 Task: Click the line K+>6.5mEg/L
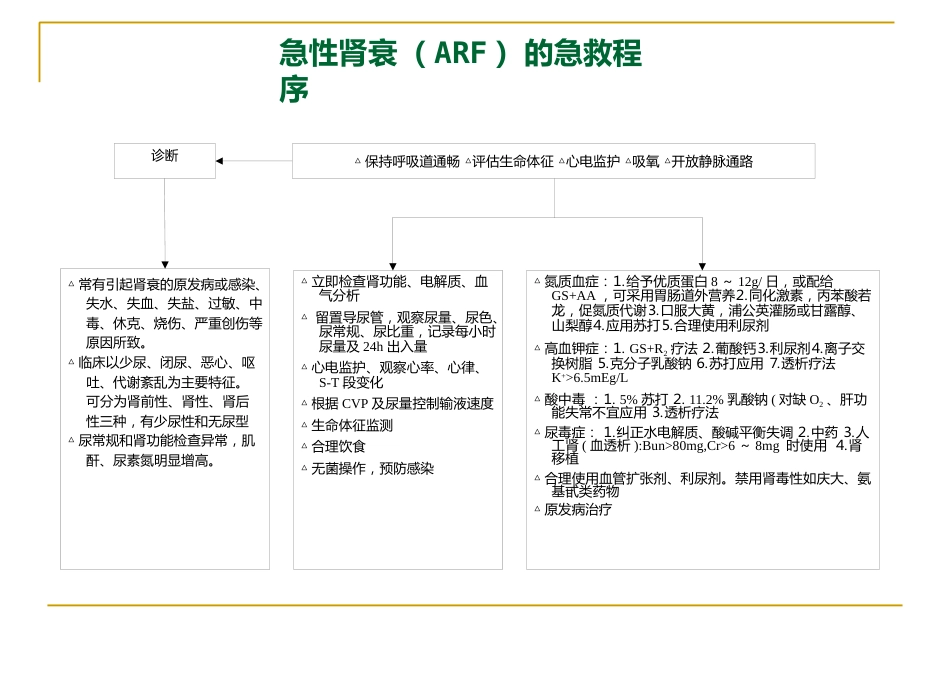coord(590,377)
